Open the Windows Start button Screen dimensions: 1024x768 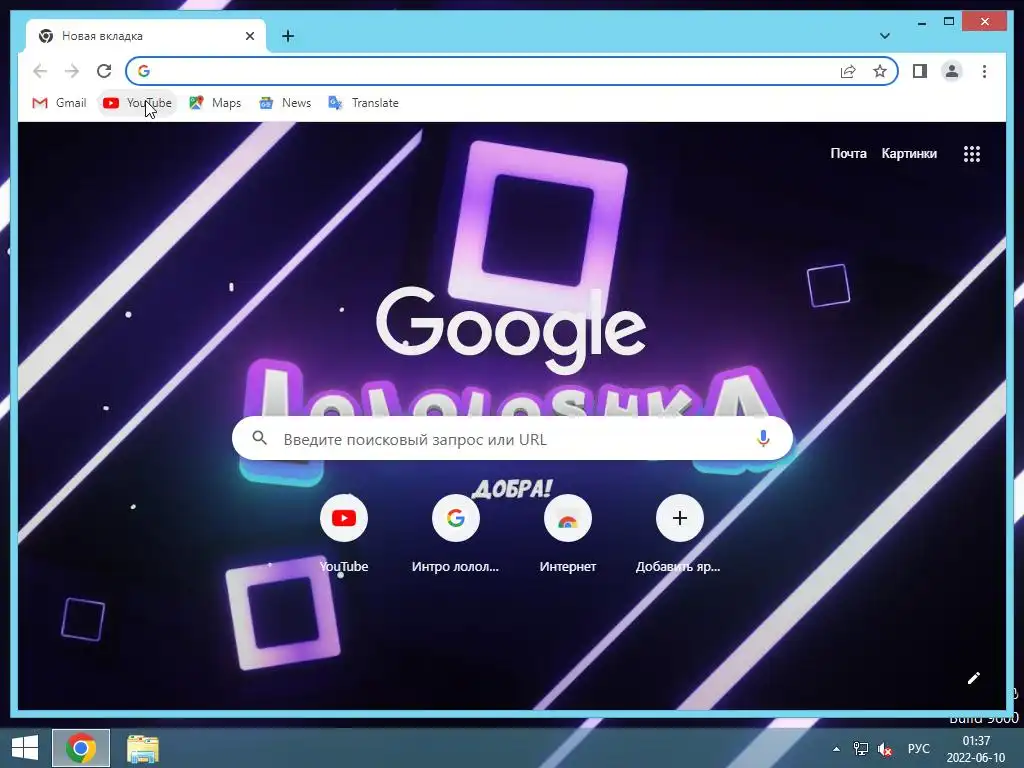coord(25,748)
